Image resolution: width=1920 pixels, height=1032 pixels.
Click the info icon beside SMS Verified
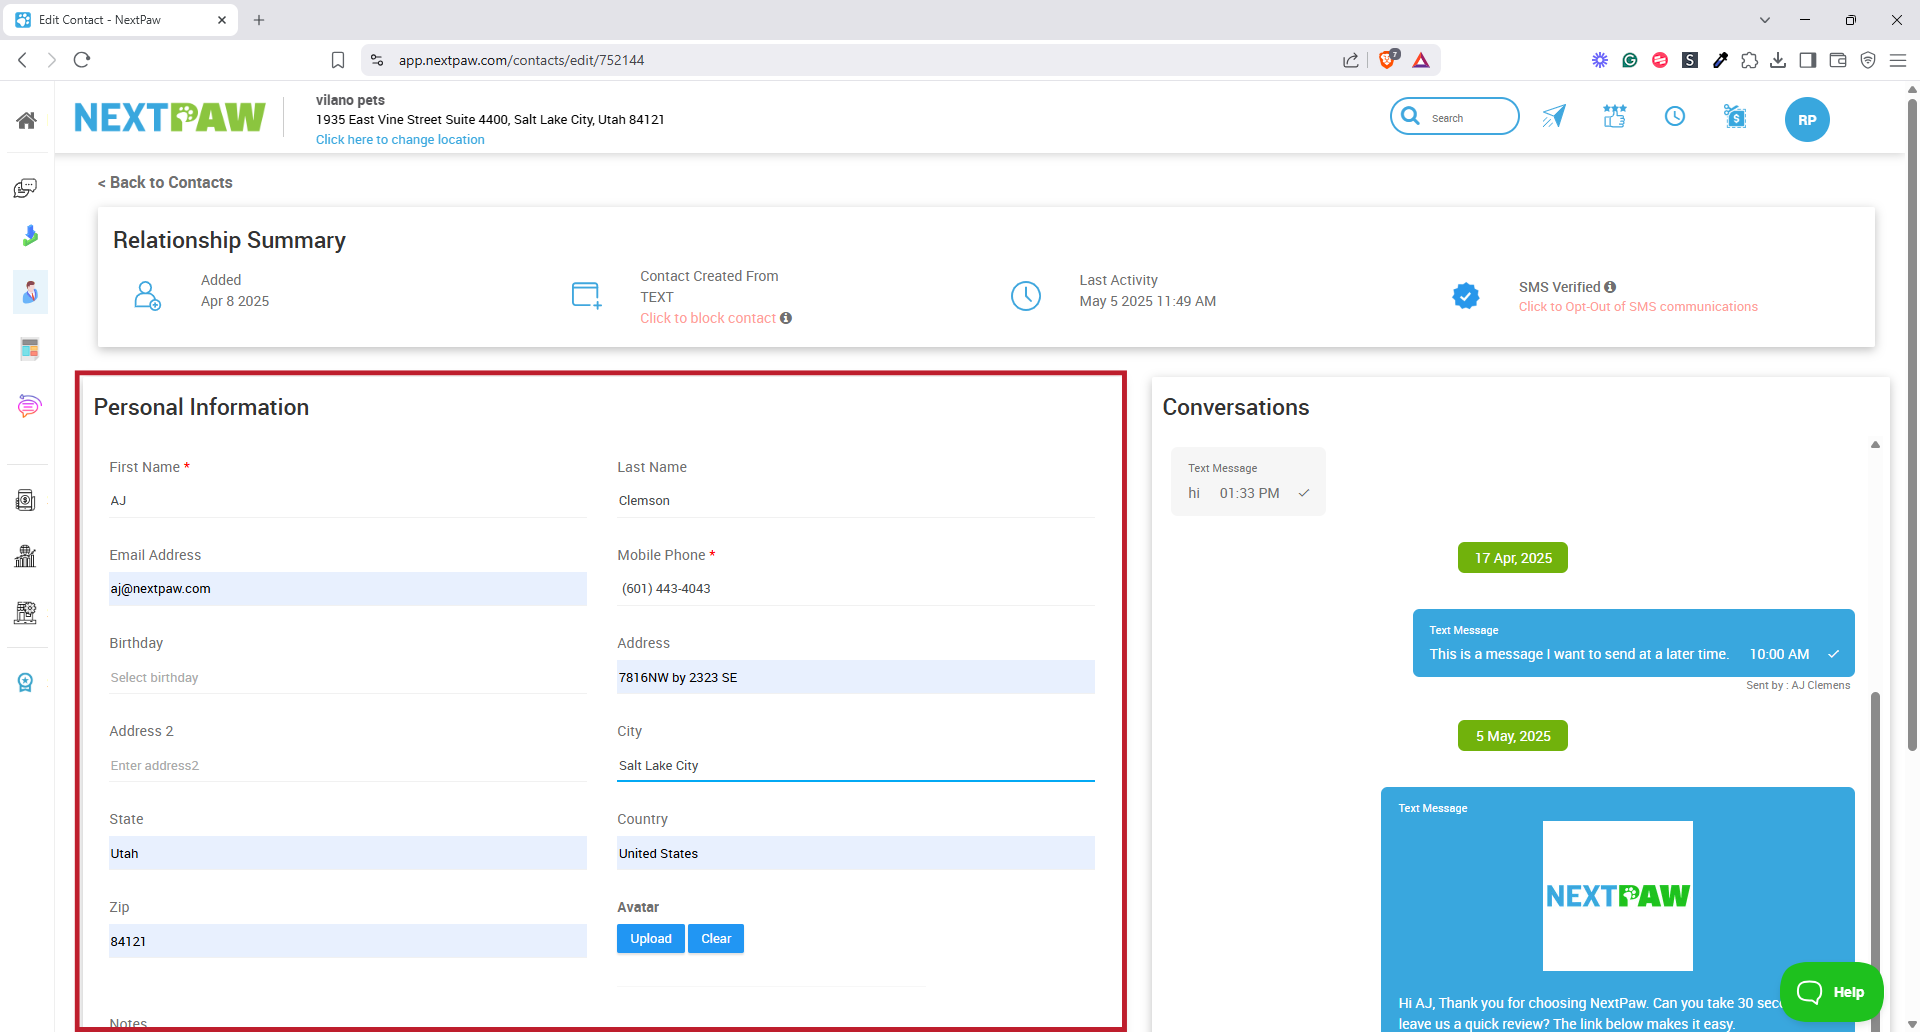click(1610, 287)
